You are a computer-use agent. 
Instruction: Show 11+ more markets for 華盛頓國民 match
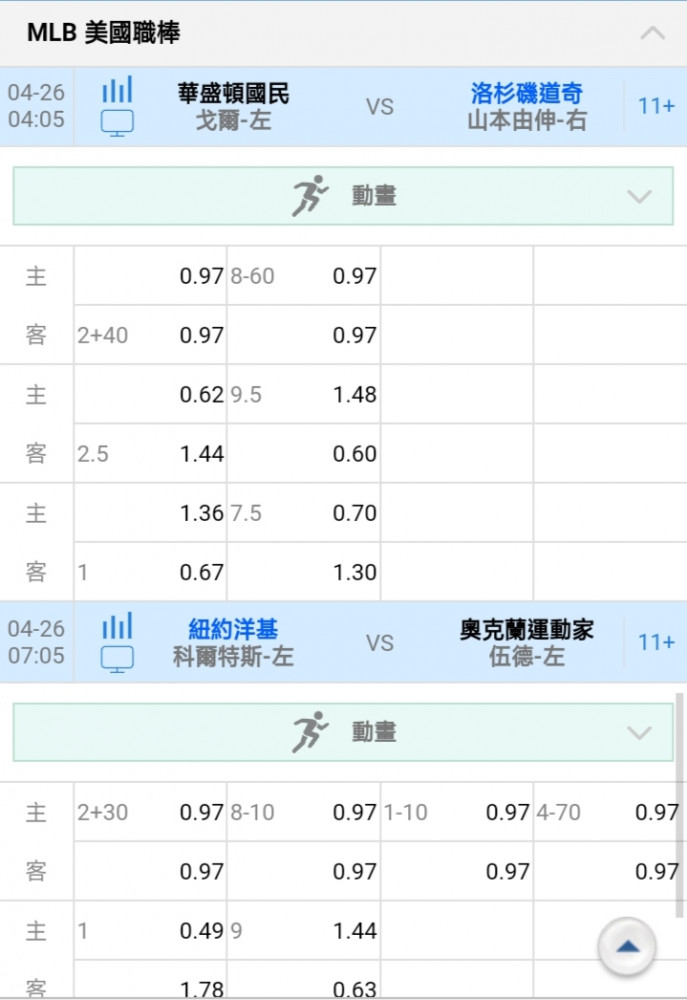click(x=656, y=106)
